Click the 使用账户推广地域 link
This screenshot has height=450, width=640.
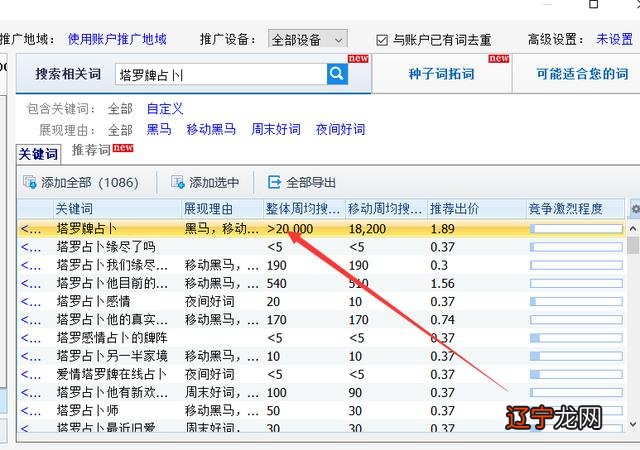[x=117, y=39]
